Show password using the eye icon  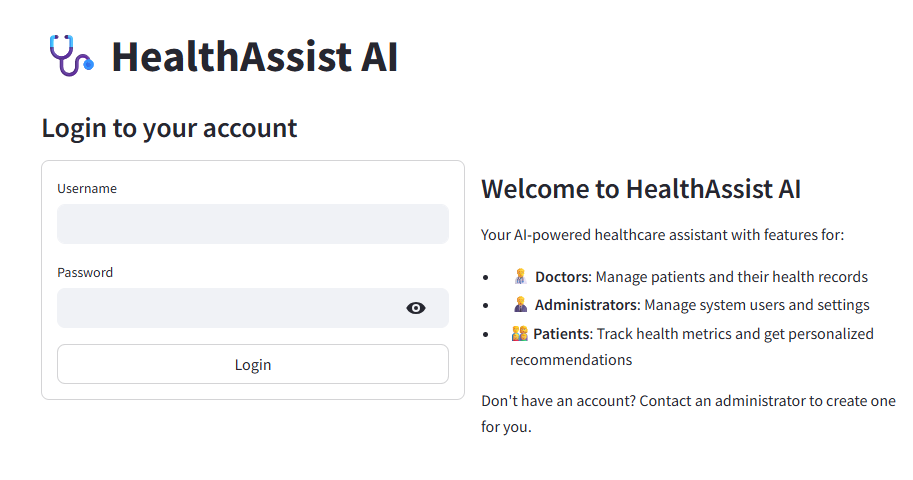point(416,308)
